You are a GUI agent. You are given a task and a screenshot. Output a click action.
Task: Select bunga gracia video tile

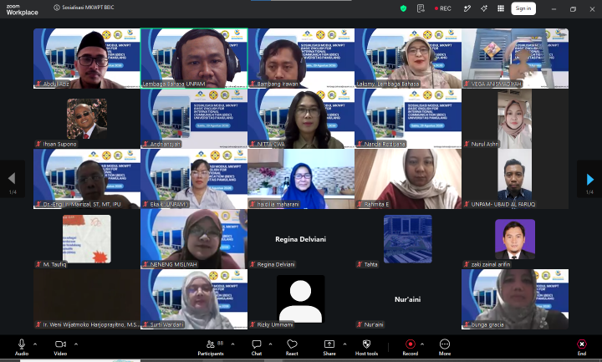tap(515, 299)
